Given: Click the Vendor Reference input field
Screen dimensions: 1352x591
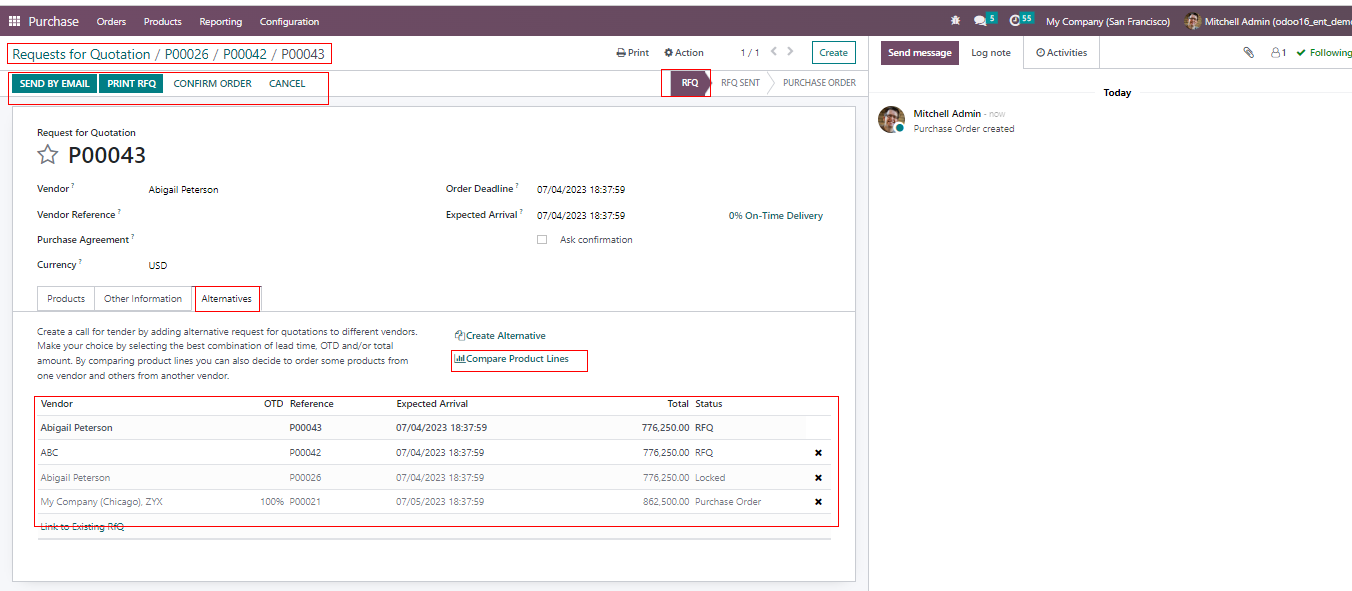Looking at the screenshot, I should [x=280, y=215].
